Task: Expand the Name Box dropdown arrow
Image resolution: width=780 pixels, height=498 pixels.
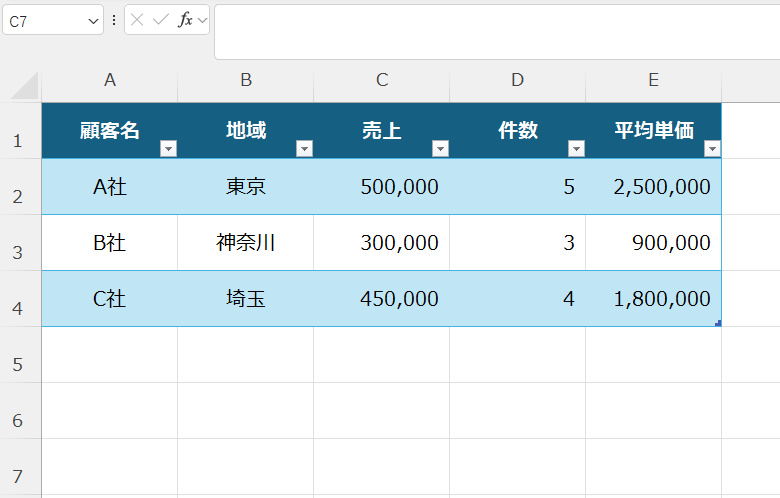Action: pyautogui.click(x=94, y=20)
